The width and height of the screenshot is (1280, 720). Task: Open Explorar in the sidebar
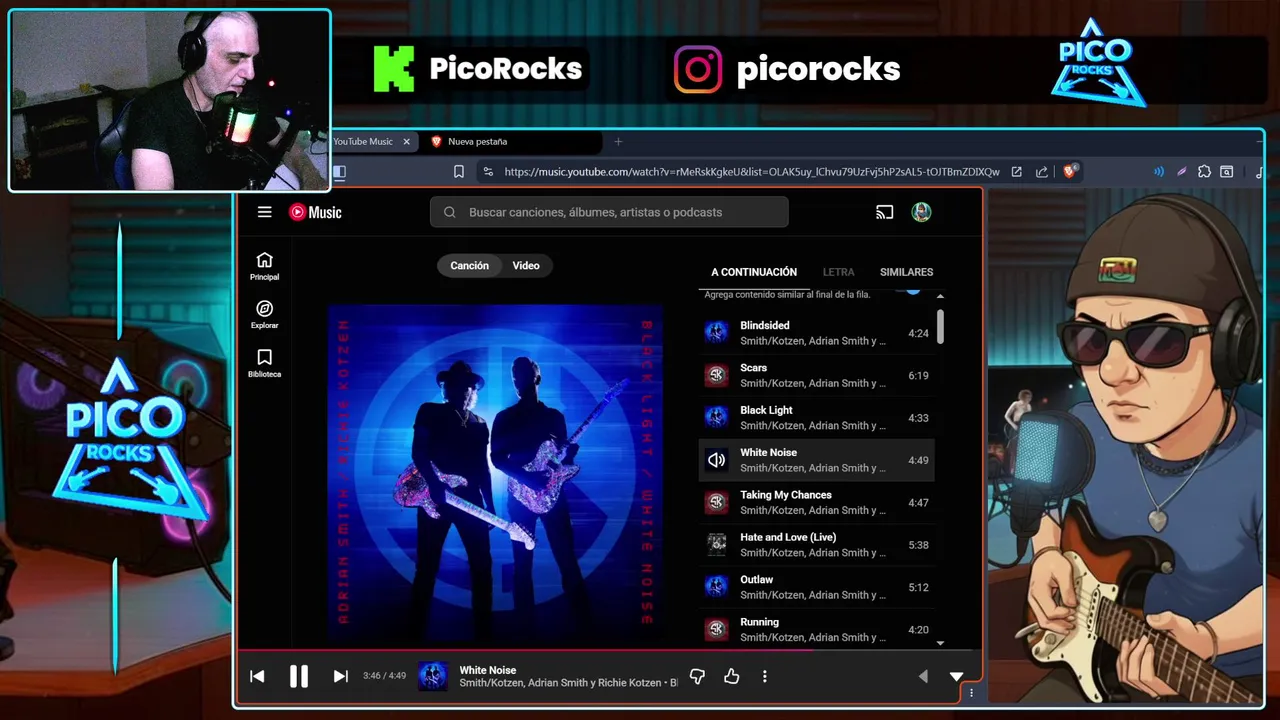pyautogui.click(x=264, y=315)
